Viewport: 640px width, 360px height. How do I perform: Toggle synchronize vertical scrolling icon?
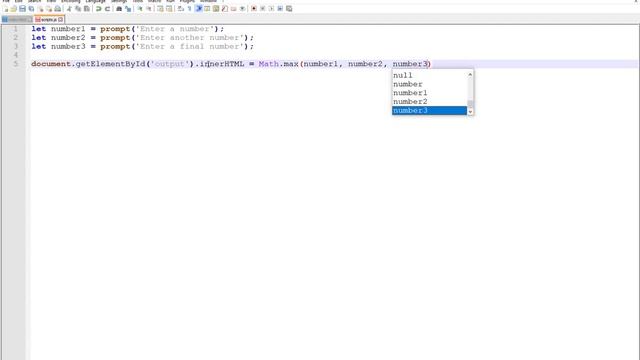click(160, 9)
